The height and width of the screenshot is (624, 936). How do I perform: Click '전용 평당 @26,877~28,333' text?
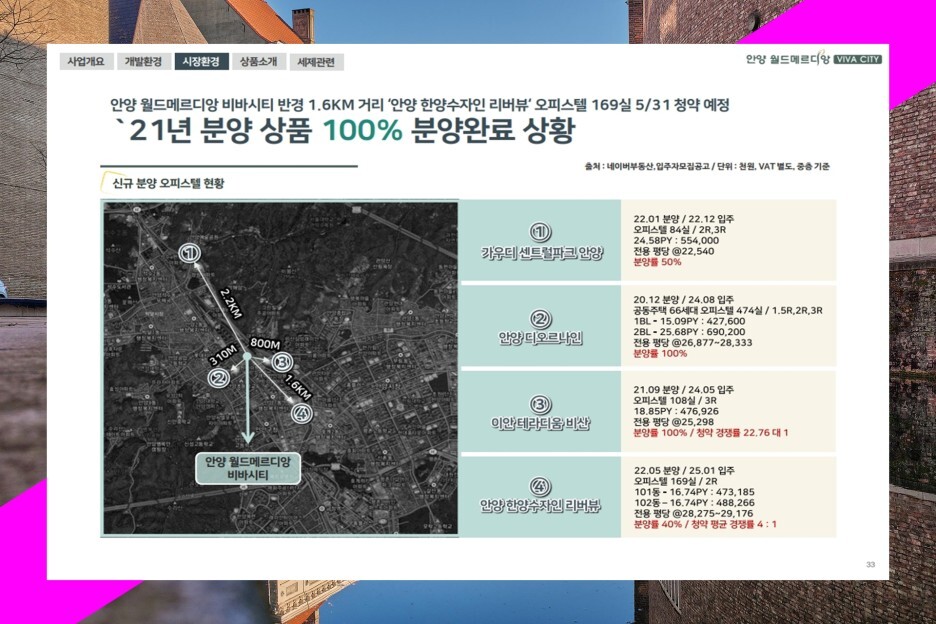[x=693, y=343]
